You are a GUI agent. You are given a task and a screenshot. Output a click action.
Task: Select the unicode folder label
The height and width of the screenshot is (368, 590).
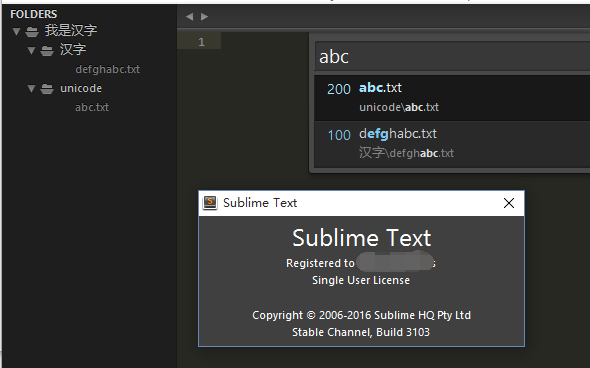(x=81, y=88)
